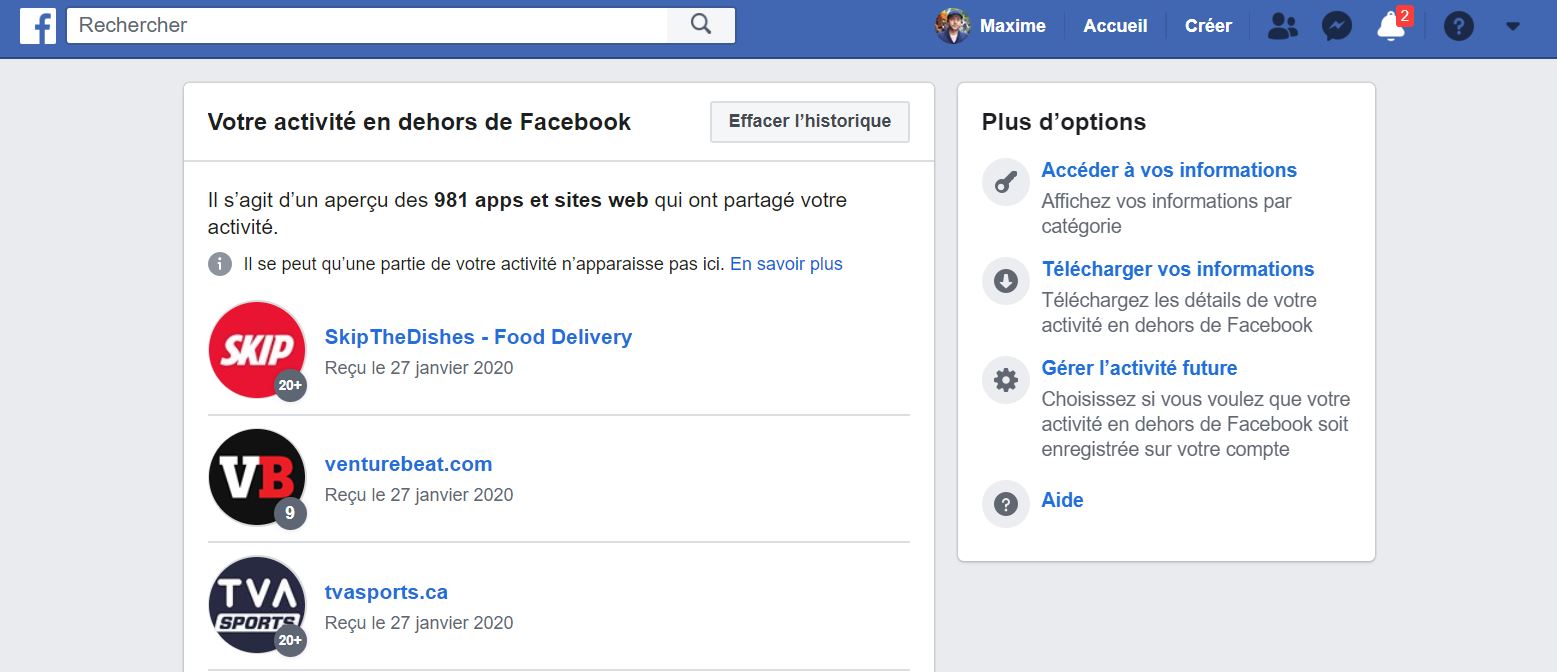
Task: Open the Messenger icon
Action: click(x=1337, y=26)
